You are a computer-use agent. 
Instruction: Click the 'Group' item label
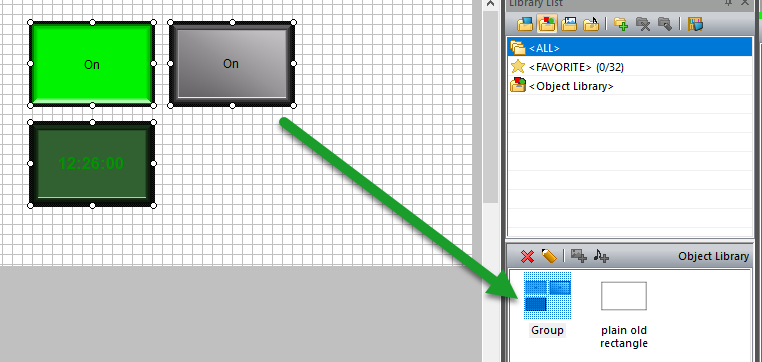pos(547,330)
